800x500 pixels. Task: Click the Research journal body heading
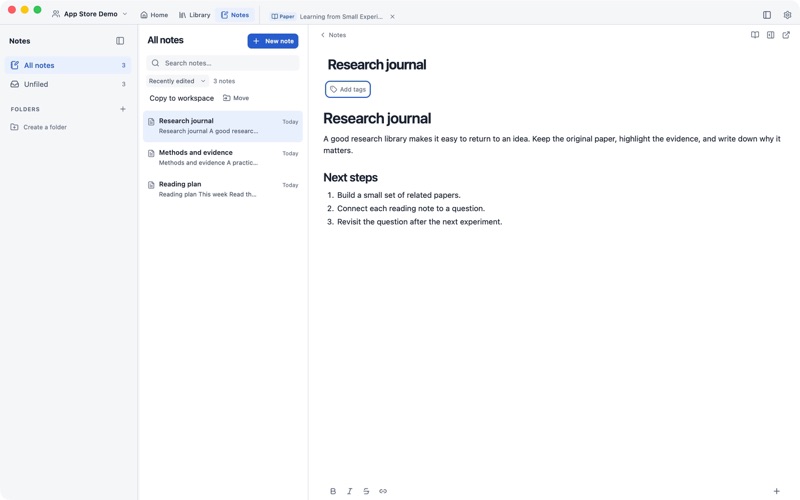point(377,118)
